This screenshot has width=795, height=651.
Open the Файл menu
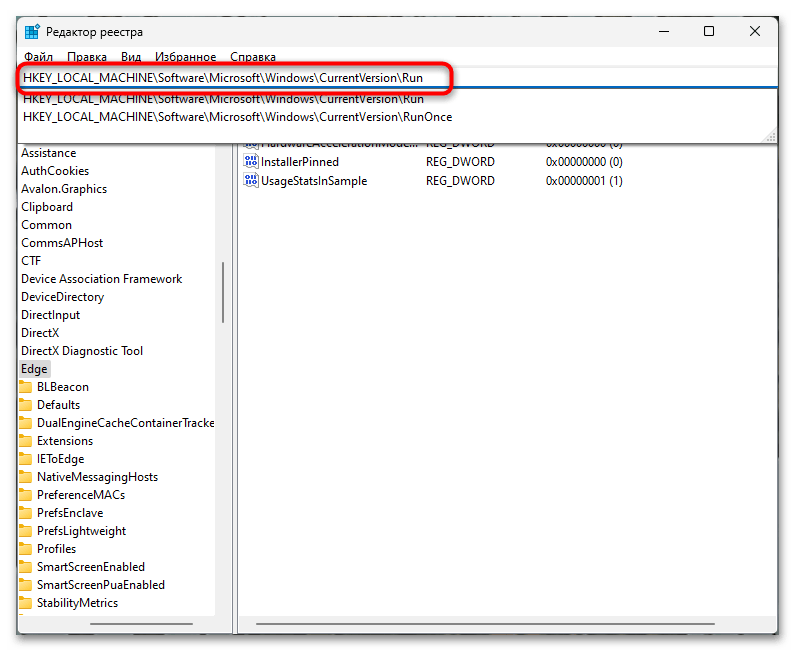click(39, 57)
